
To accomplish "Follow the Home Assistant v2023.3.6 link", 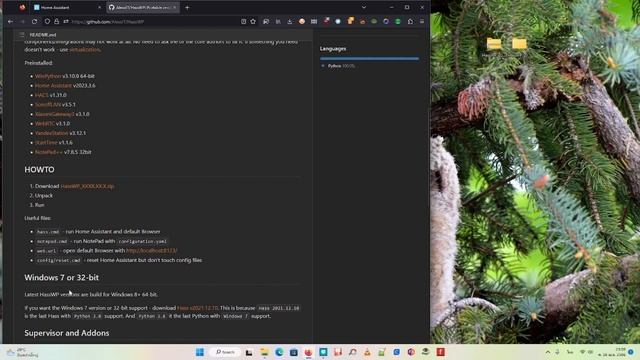I will pos(53,86).
